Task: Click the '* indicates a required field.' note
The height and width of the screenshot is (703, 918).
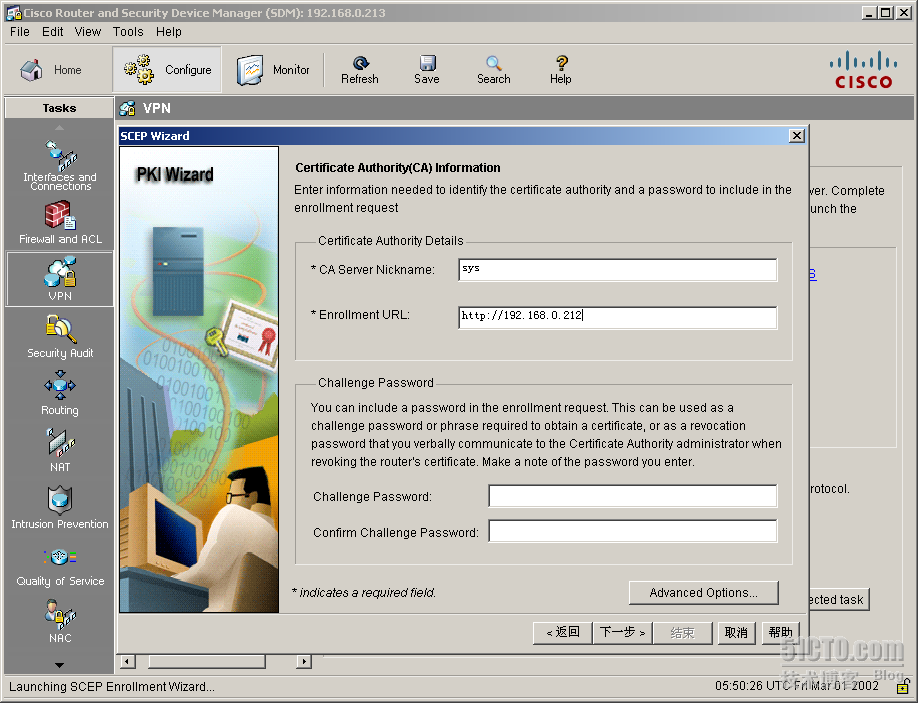Action: 364,592
